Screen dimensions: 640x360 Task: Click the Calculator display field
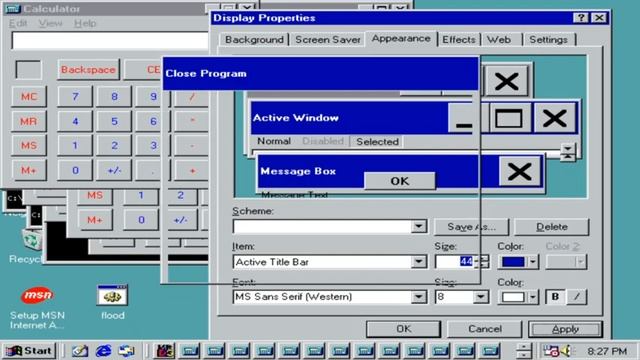coord(110,41)
